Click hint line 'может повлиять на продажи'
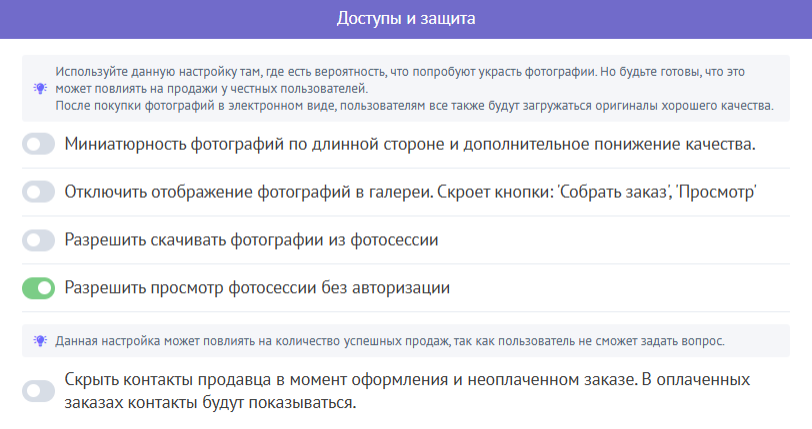 (200, 89)
